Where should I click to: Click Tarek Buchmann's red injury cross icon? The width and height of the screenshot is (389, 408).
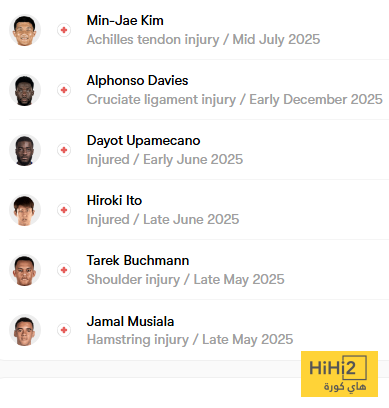[x=64, y=270]
